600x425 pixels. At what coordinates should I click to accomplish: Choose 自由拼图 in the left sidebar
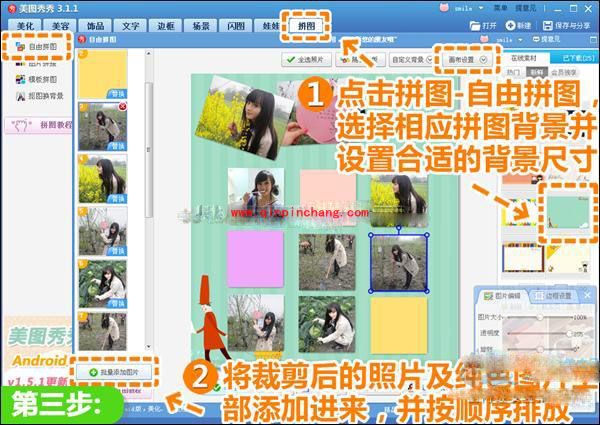pyautogui.click(x=38, y=47)
